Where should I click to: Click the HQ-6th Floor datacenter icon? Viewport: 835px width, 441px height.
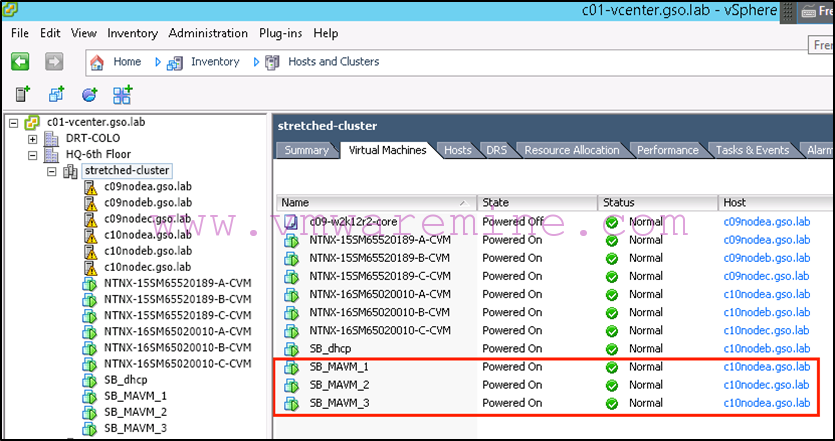pos(51,155)
